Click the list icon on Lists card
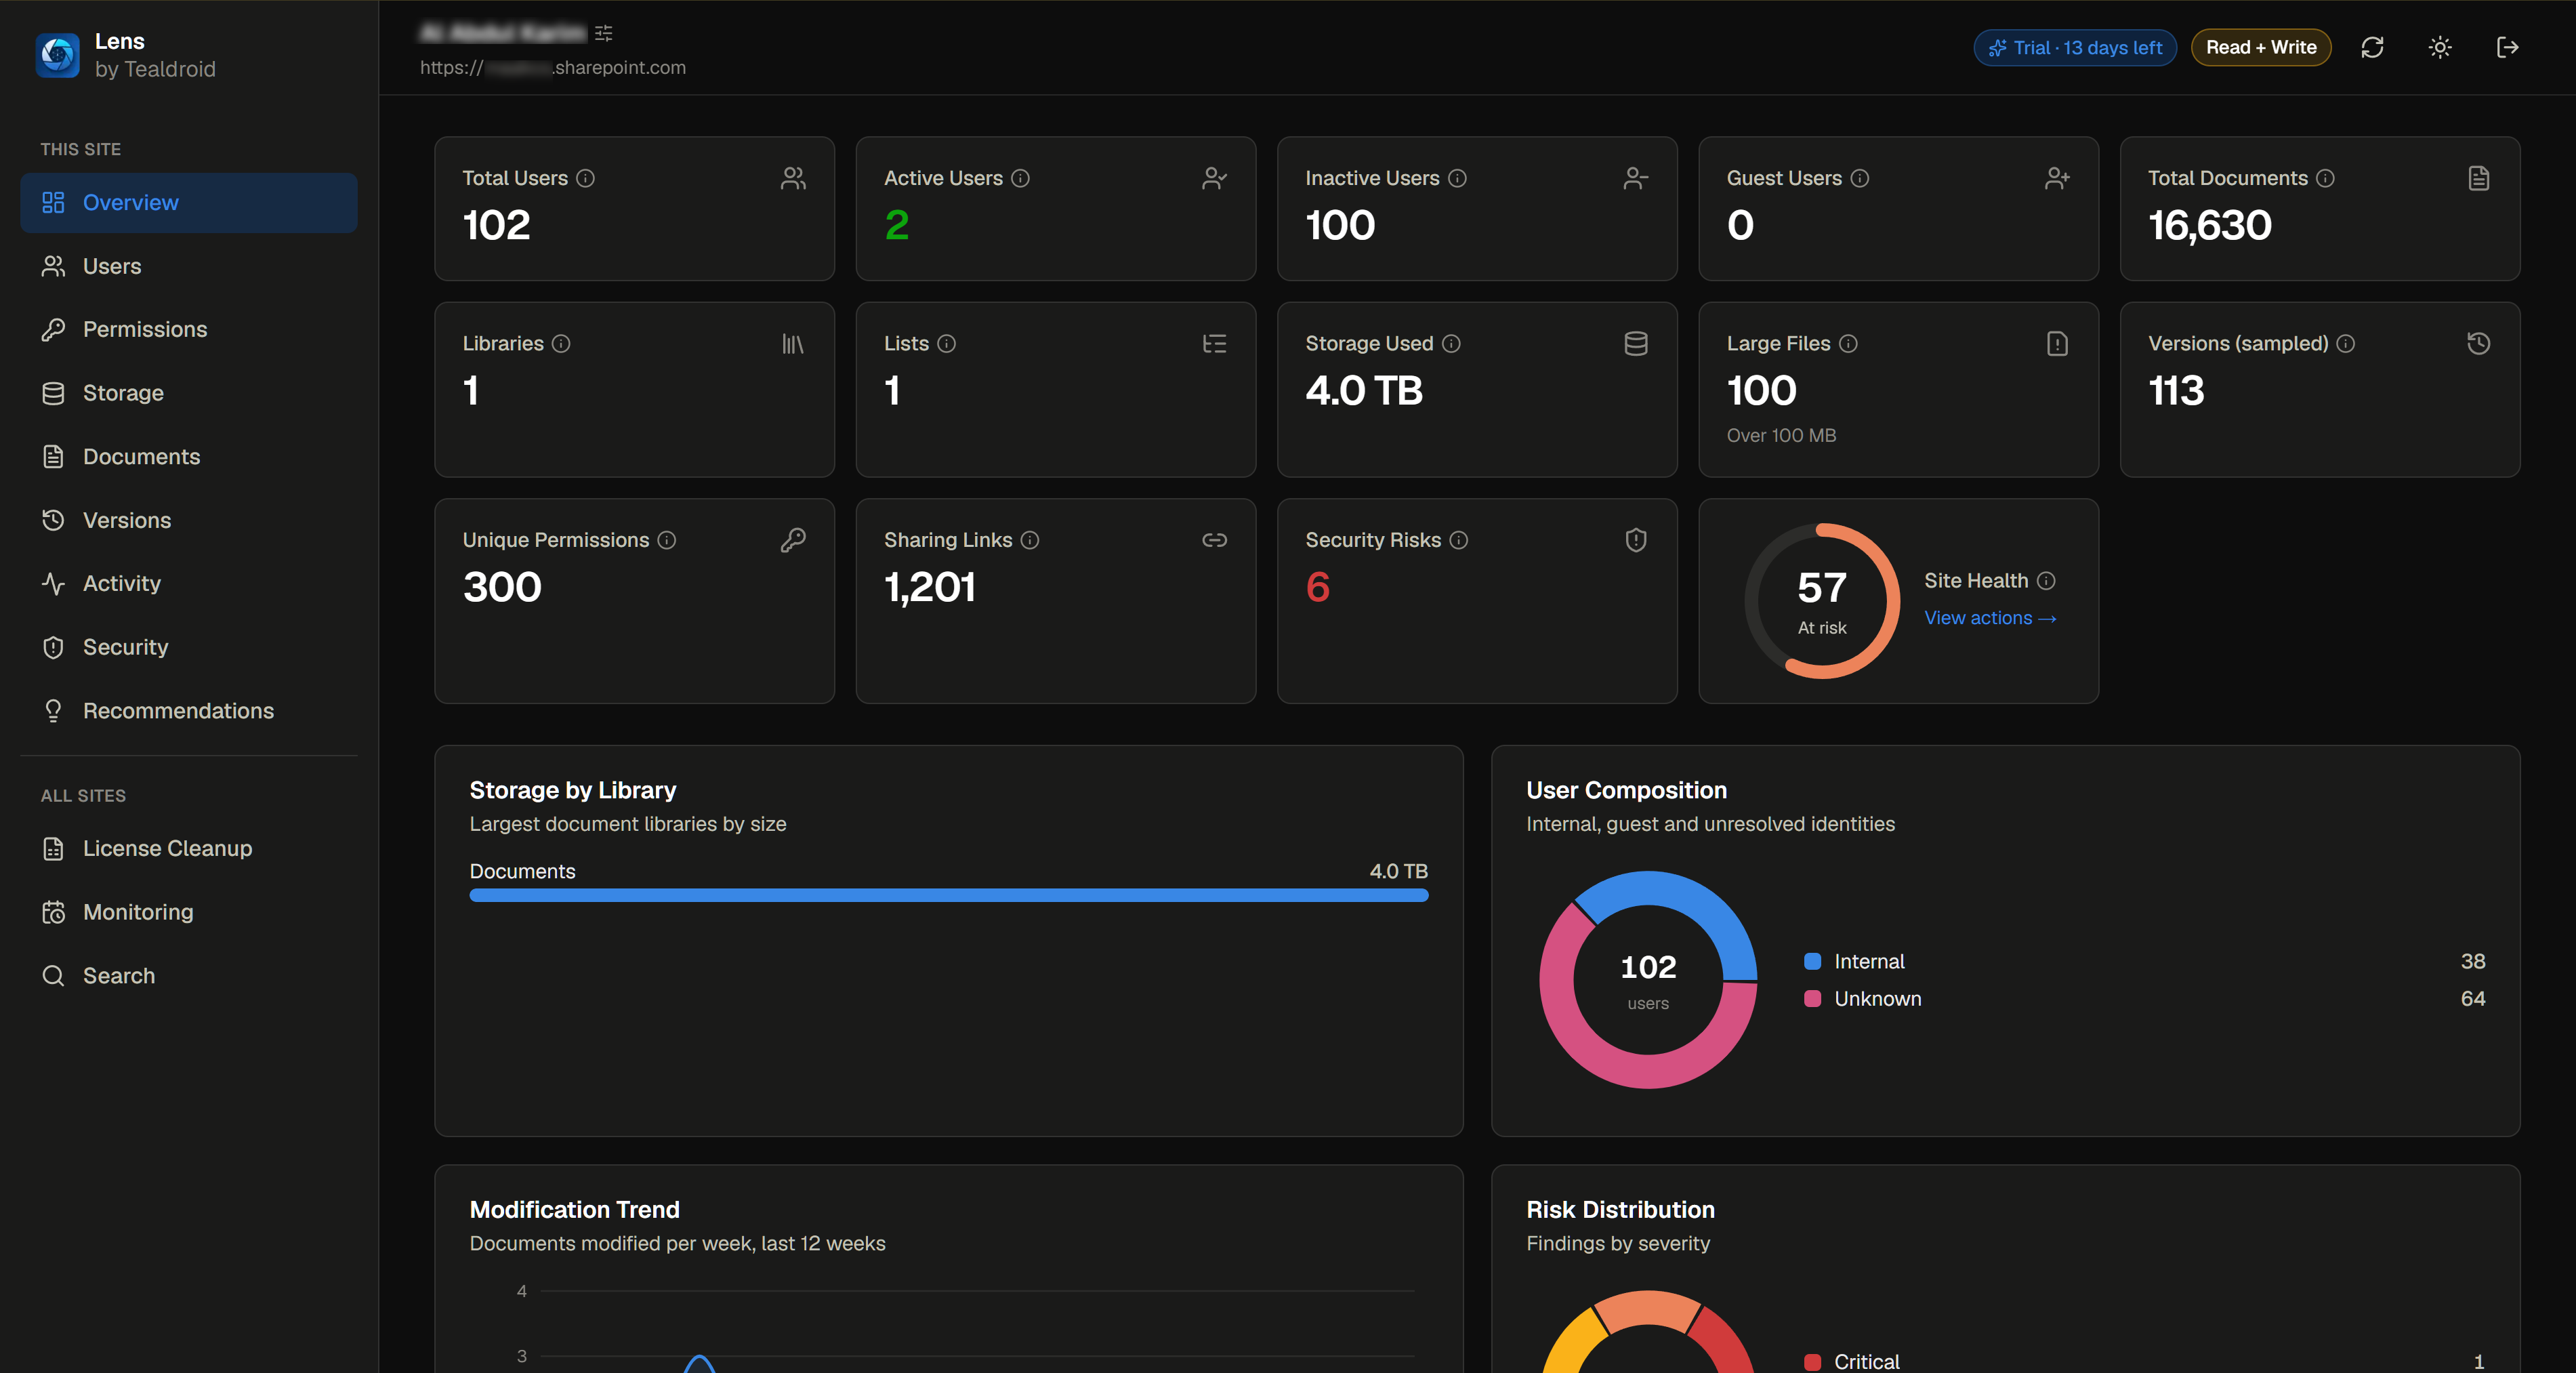Viewport: 2576px width, 1373px height. coord(1214,344)
